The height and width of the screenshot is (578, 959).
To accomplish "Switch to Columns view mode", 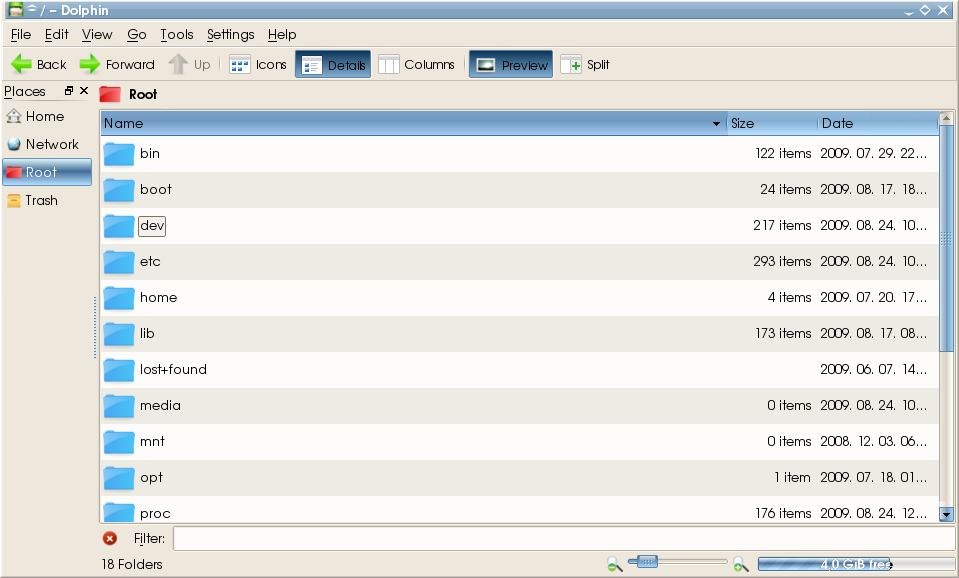I will [416, 64].
